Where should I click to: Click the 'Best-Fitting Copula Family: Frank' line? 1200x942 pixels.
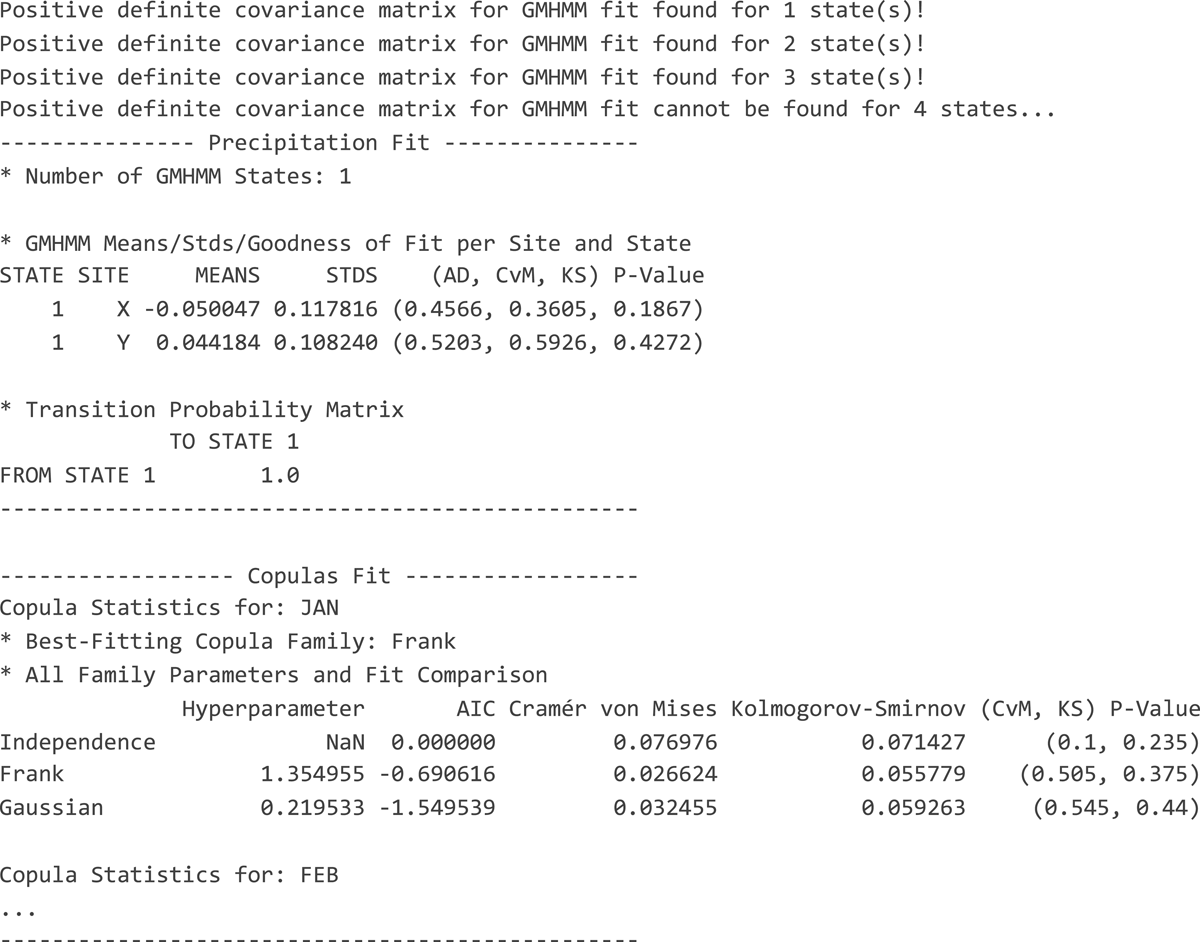[x=228, y=642]
